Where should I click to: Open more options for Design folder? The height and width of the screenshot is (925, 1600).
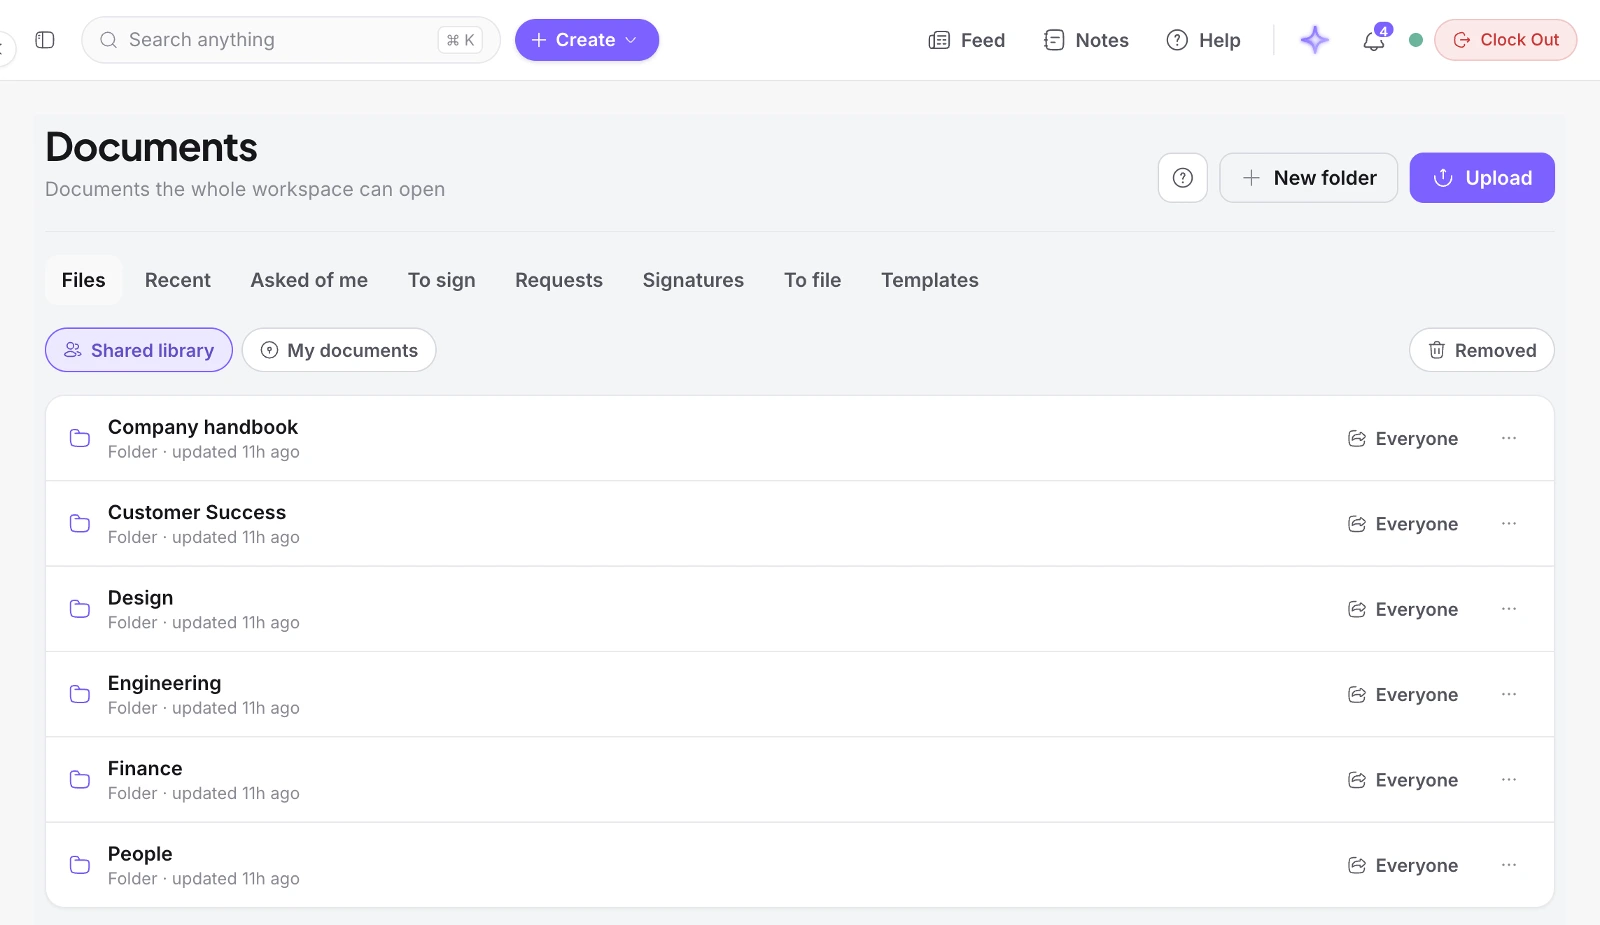click(1509, 609)
